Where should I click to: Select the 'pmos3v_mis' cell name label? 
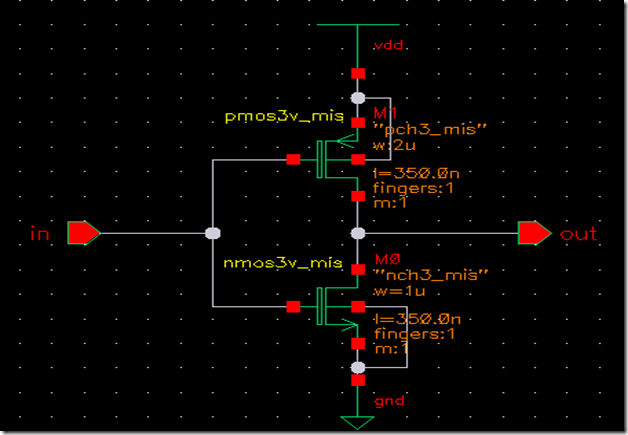pos(284,117)
